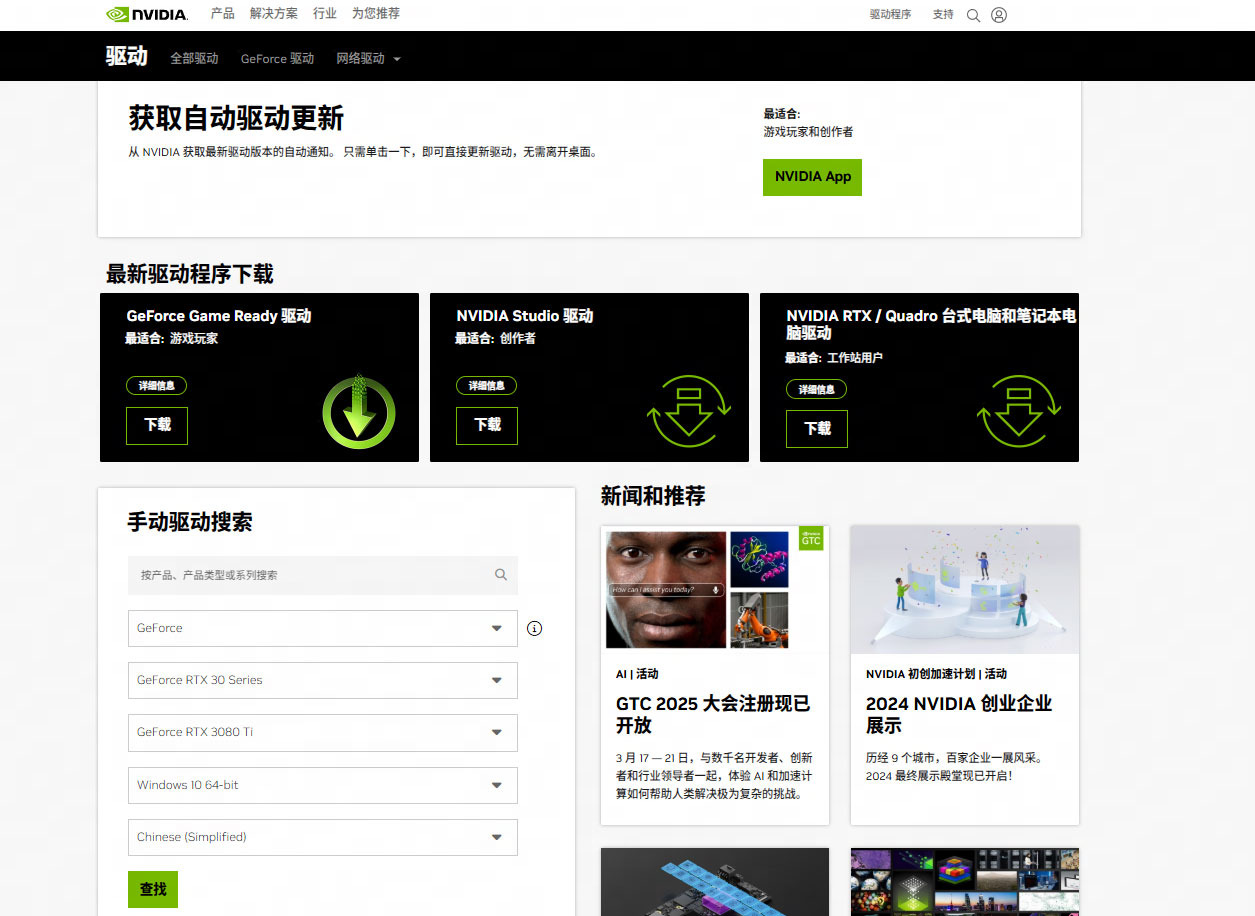Switch to the 全部驱动 tab

click(194, 59)
